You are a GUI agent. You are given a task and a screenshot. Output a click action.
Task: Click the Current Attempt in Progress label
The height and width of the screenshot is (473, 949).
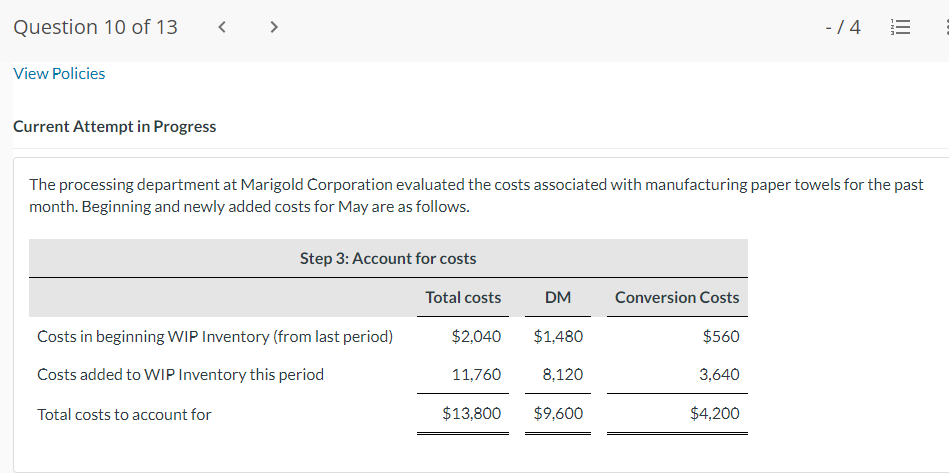click(114, 127)
